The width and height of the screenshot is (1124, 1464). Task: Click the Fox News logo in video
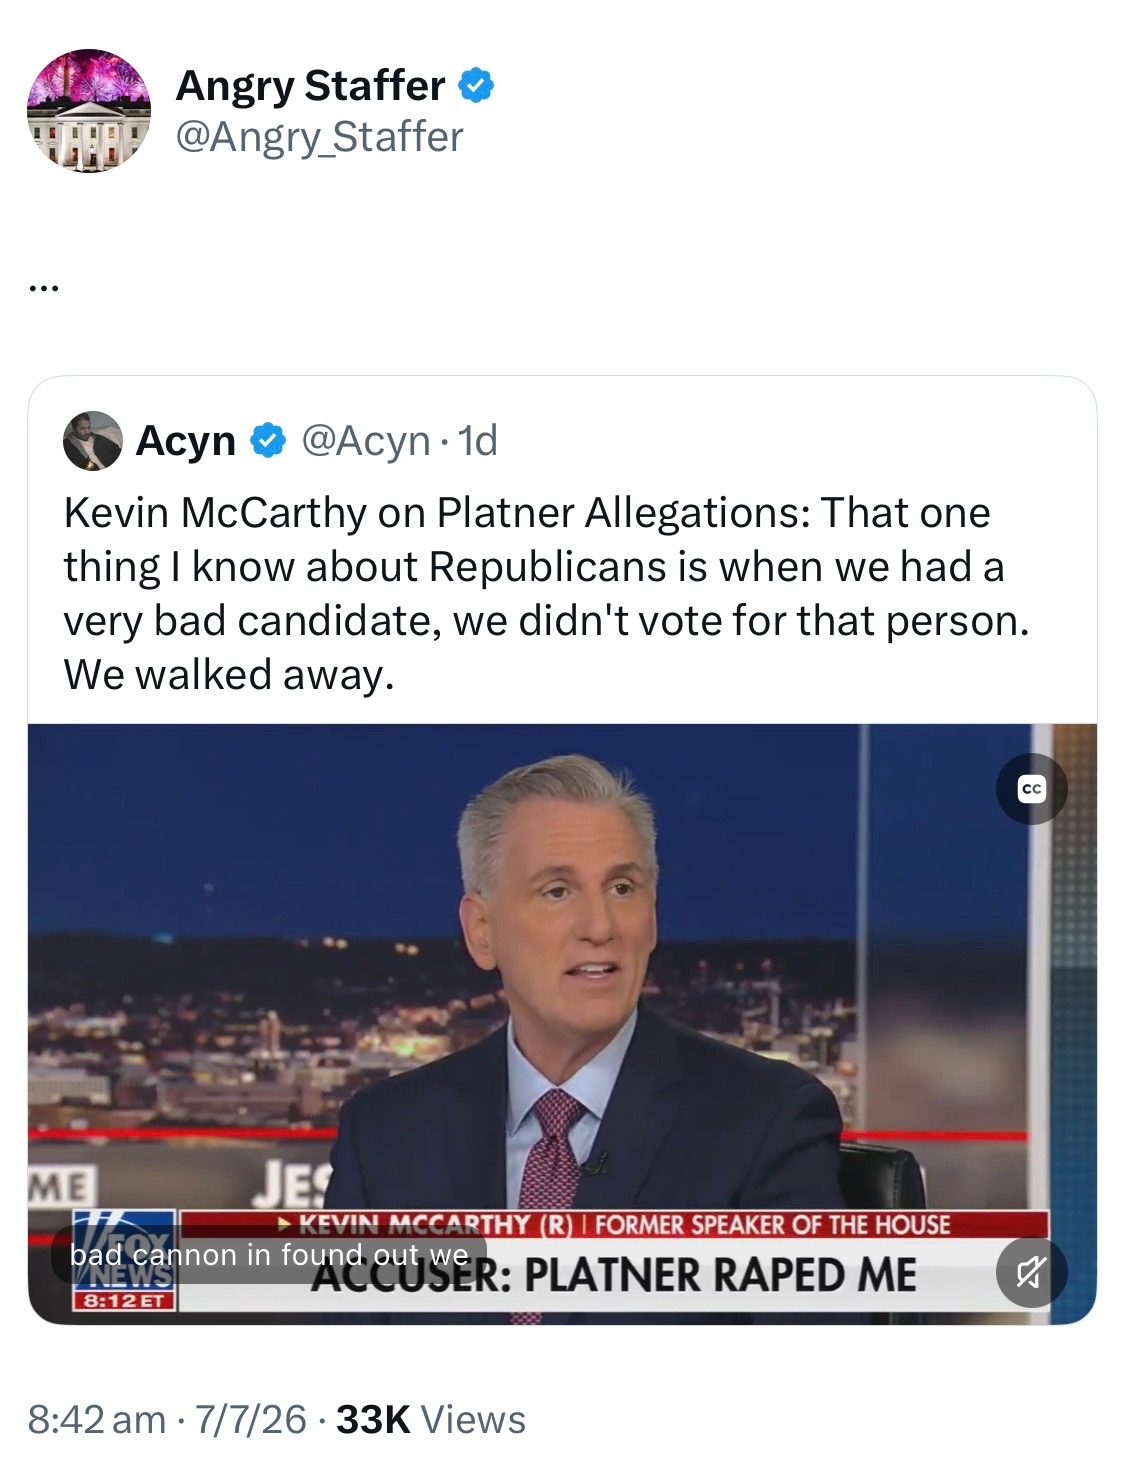(124, 1249)
